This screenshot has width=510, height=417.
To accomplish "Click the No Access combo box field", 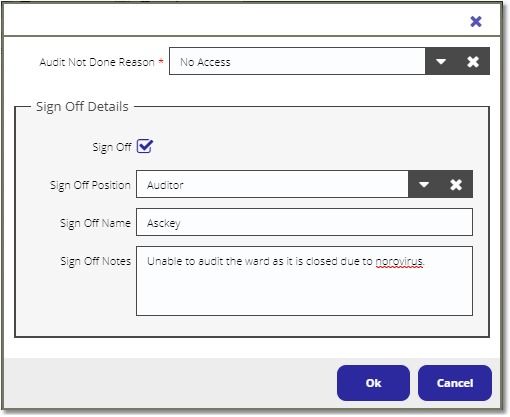I will coord(297,61).
